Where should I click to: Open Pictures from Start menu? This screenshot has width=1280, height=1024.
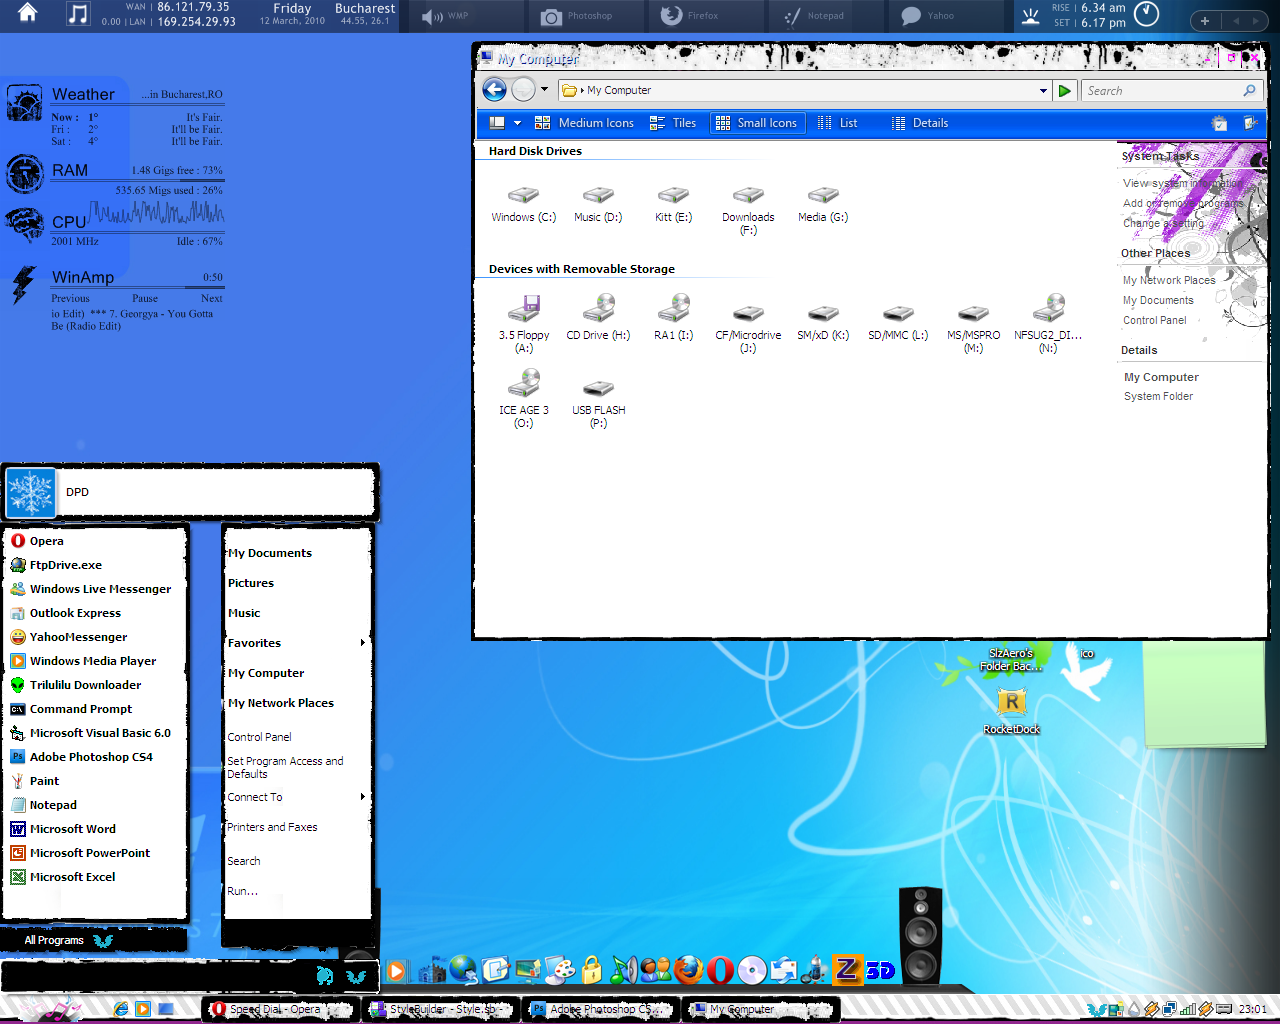pos(251,583)
